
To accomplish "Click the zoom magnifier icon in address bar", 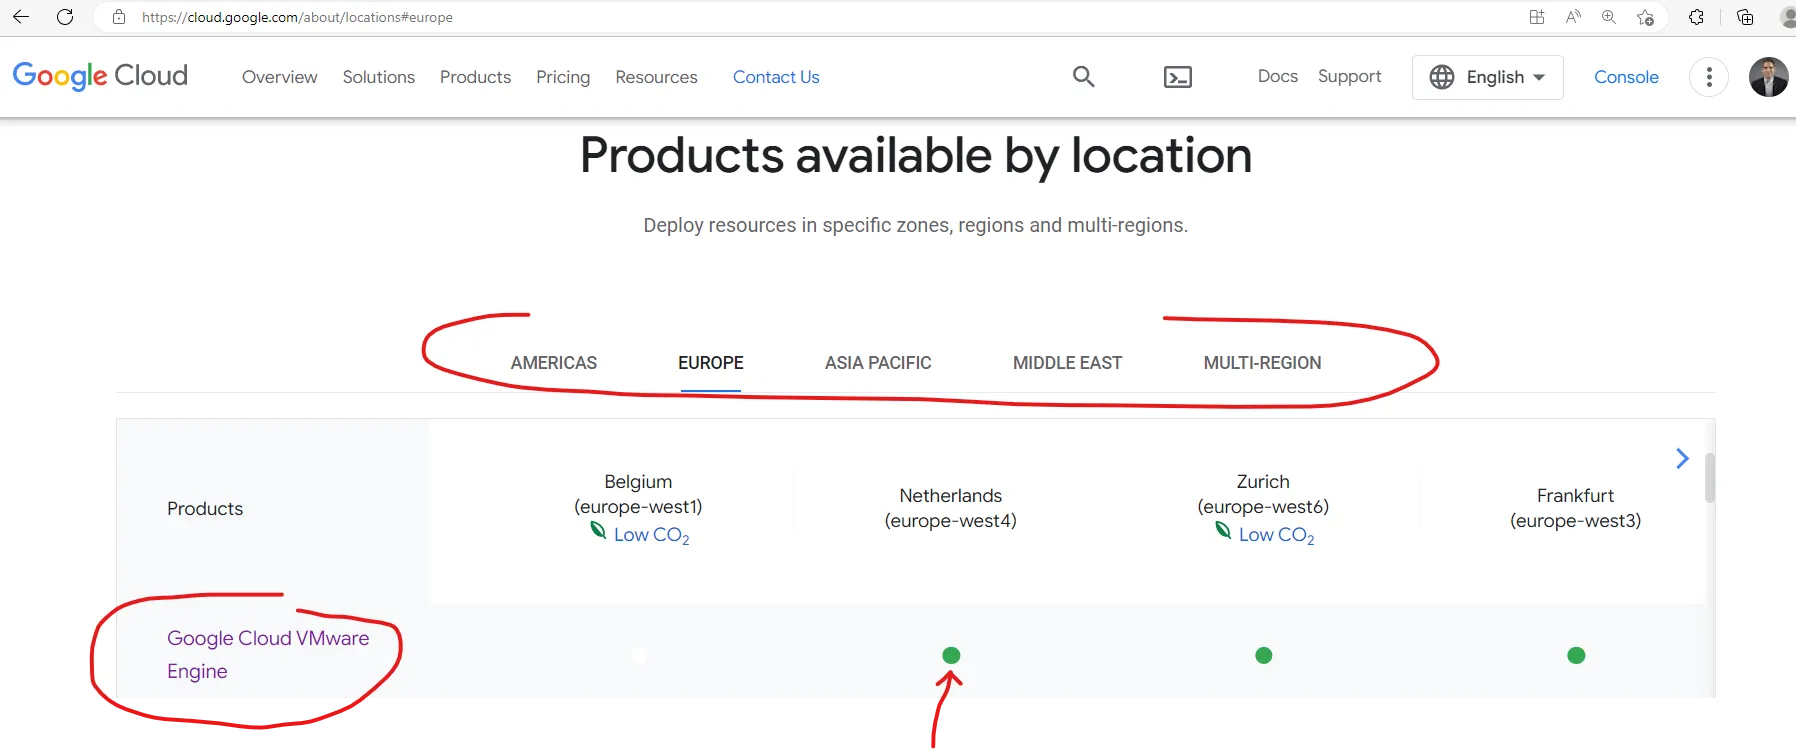I will click(1609, 17).
